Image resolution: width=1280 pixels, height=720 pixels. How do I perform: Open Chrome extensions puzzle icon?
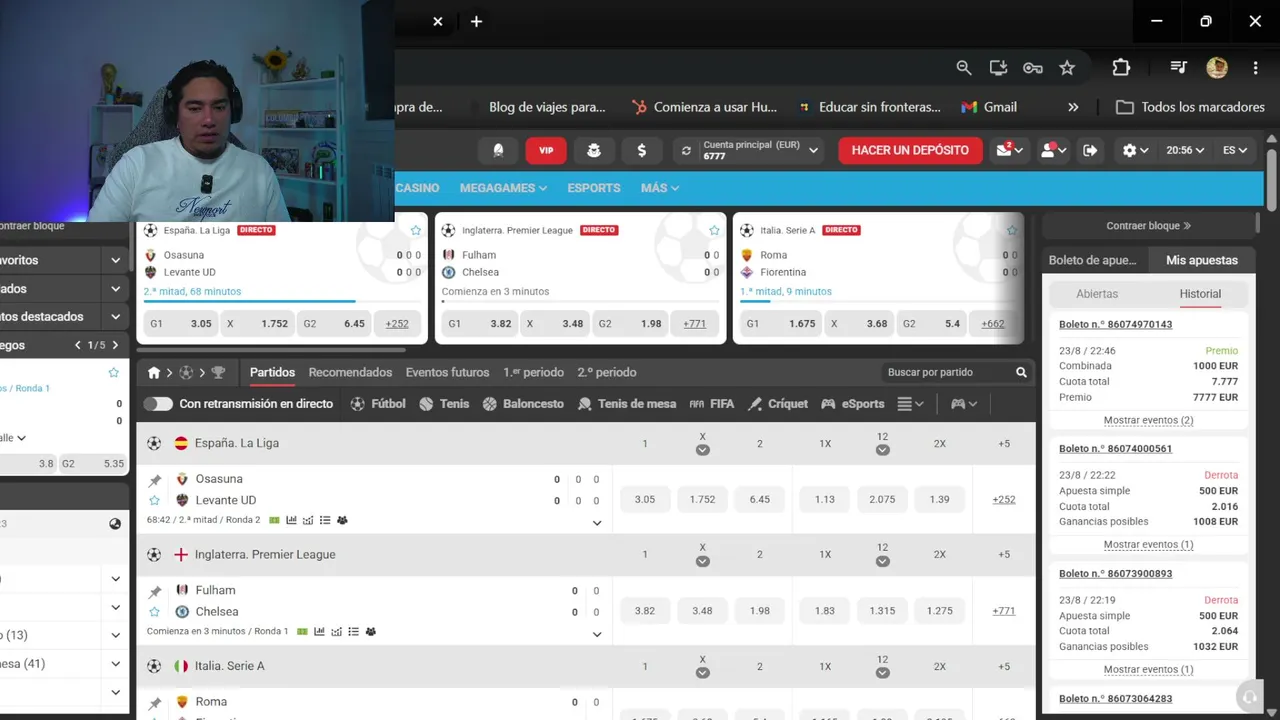coord(1121,68)
